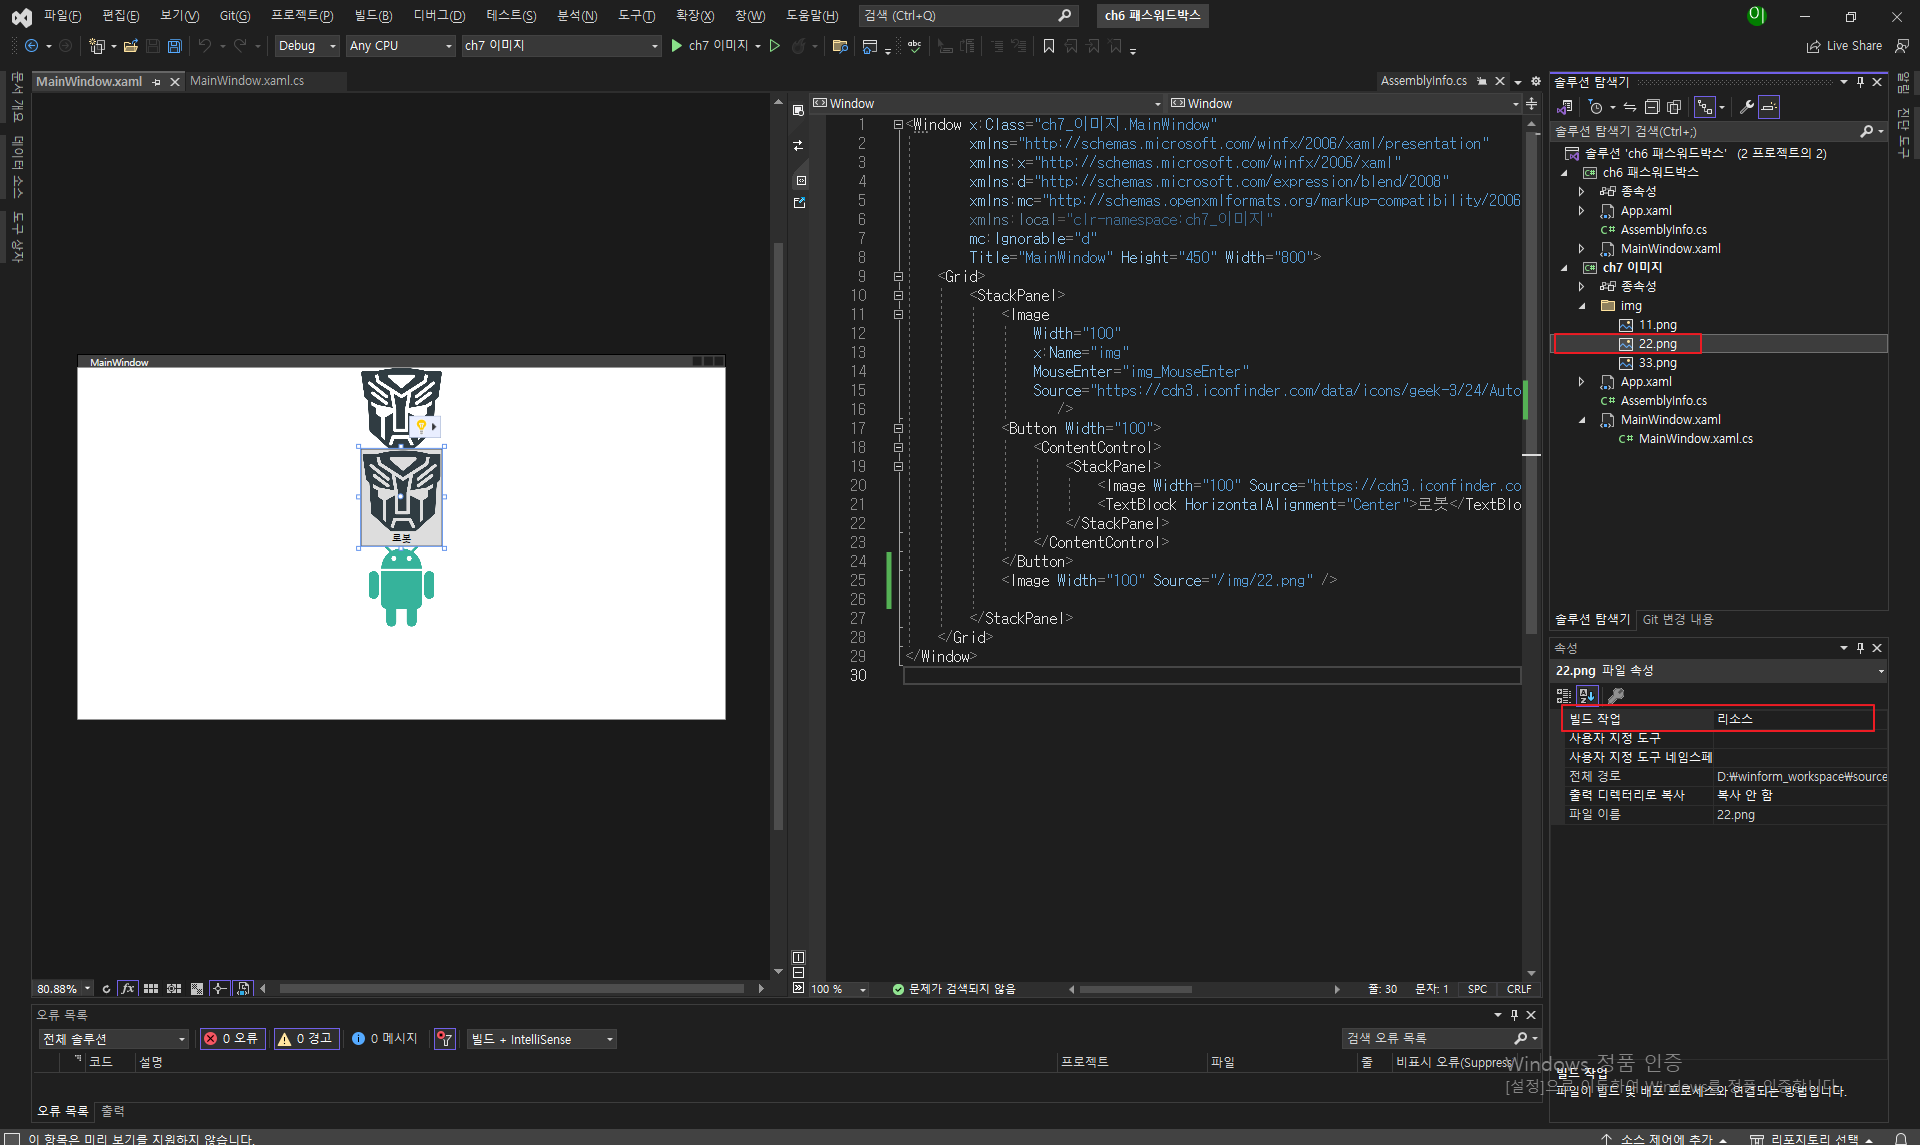
Task: Click the find in files icon
Action: tap(840, 46)
